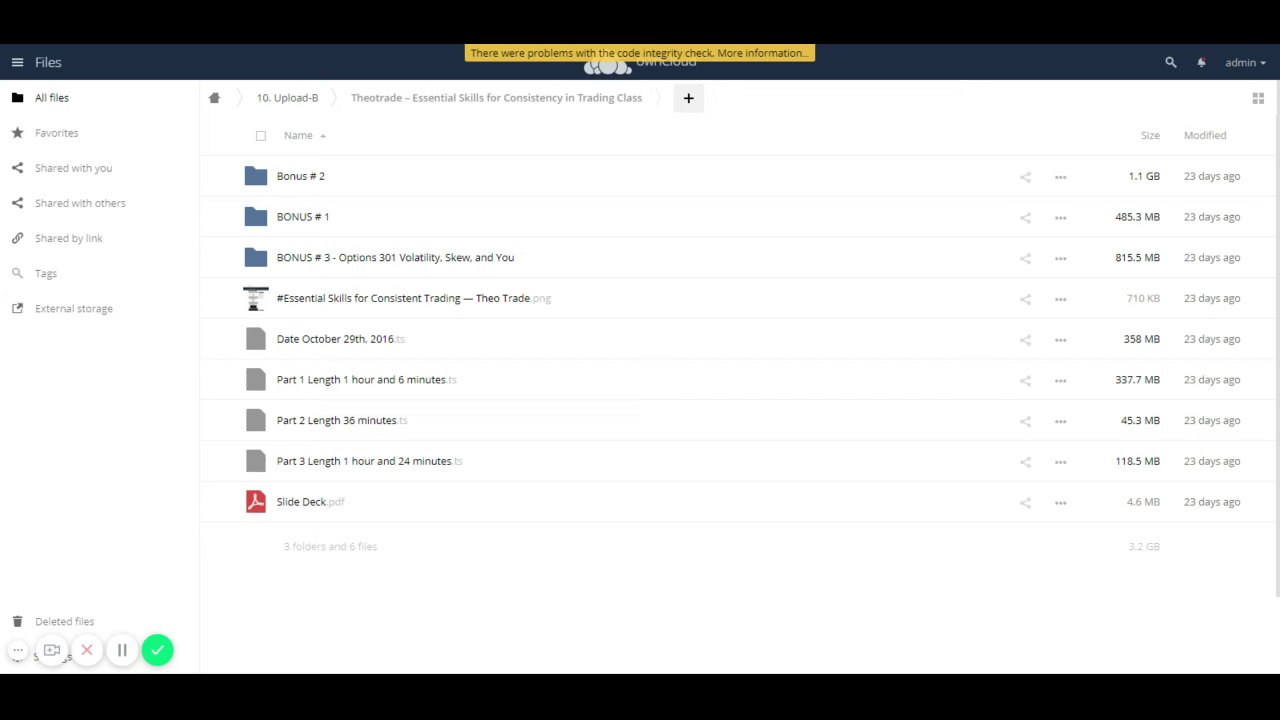Switch to grid view icon
The width and height of the screenshot is (1280, 720).
pyautogui.click(x=1258, y=98)
